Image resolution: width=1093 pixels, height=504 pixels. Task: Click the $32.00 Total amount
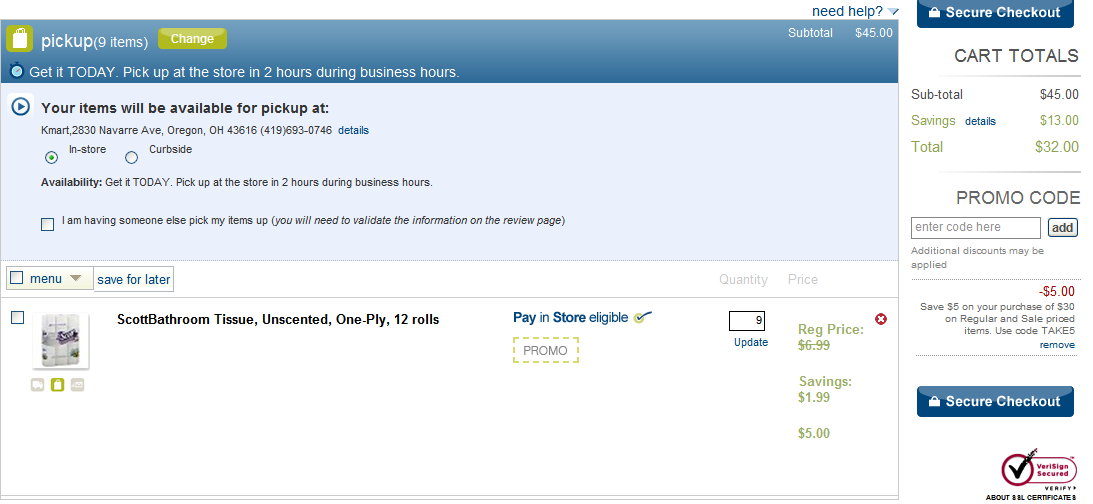coord(1057,147)
